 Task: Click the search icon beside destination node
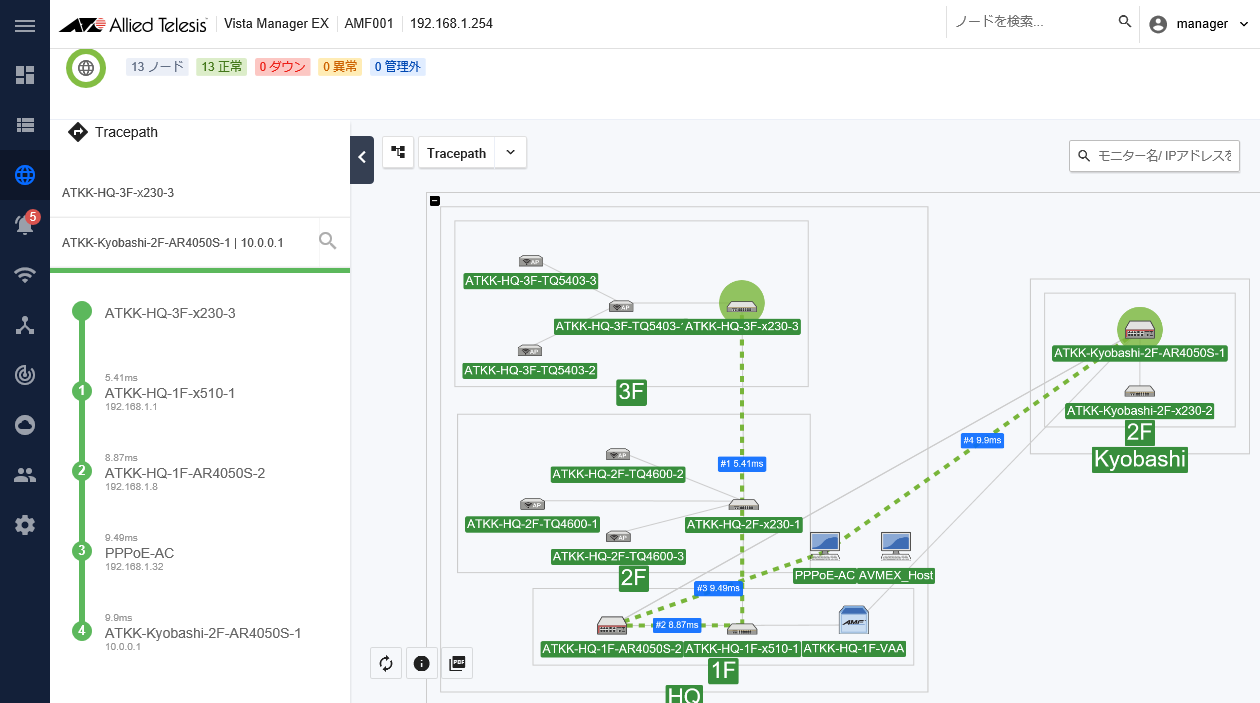click(327, 240)
